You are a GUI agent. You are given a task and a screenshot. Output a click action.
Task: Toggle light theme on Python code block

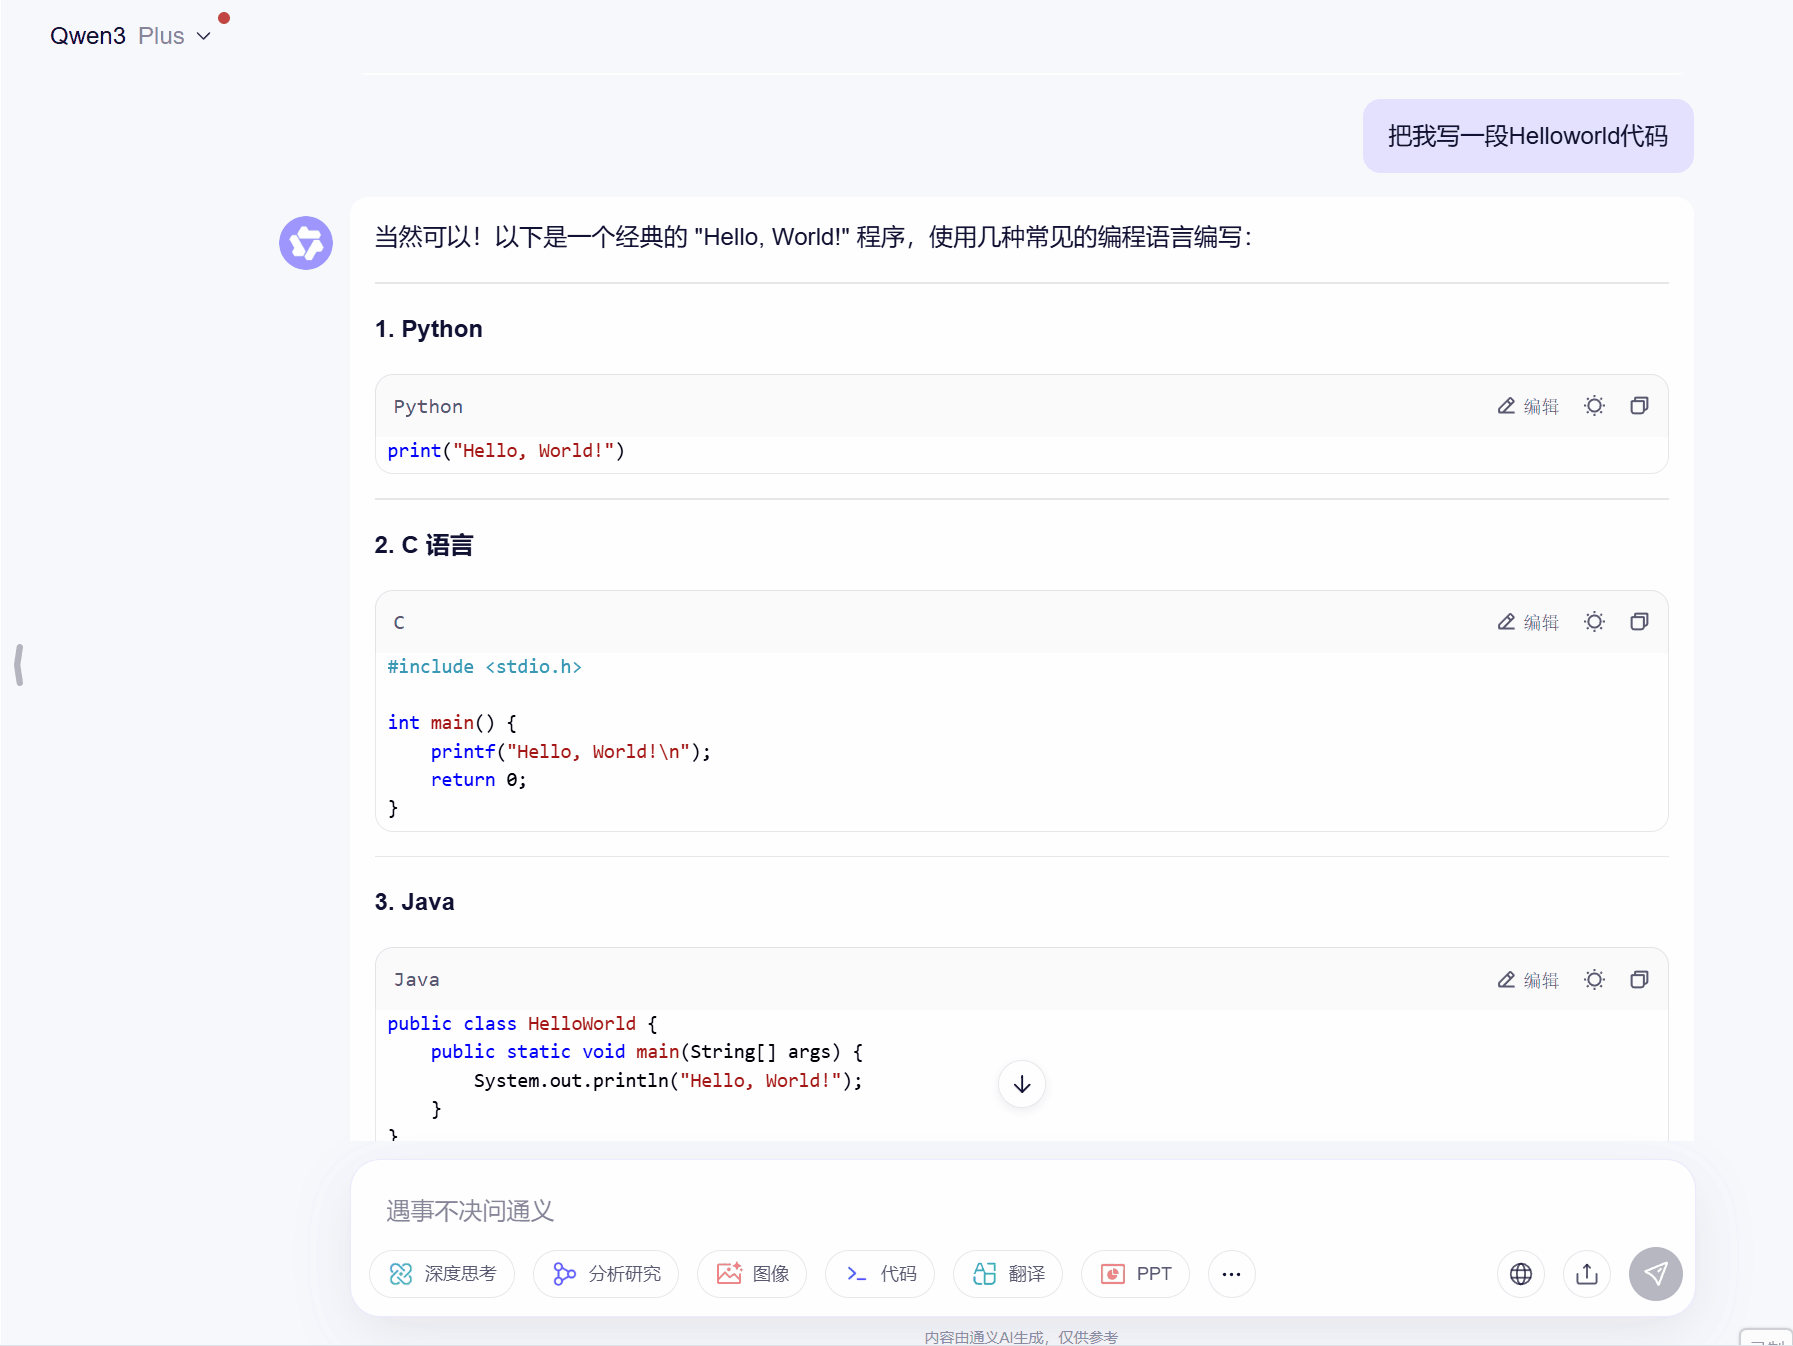1595,406
